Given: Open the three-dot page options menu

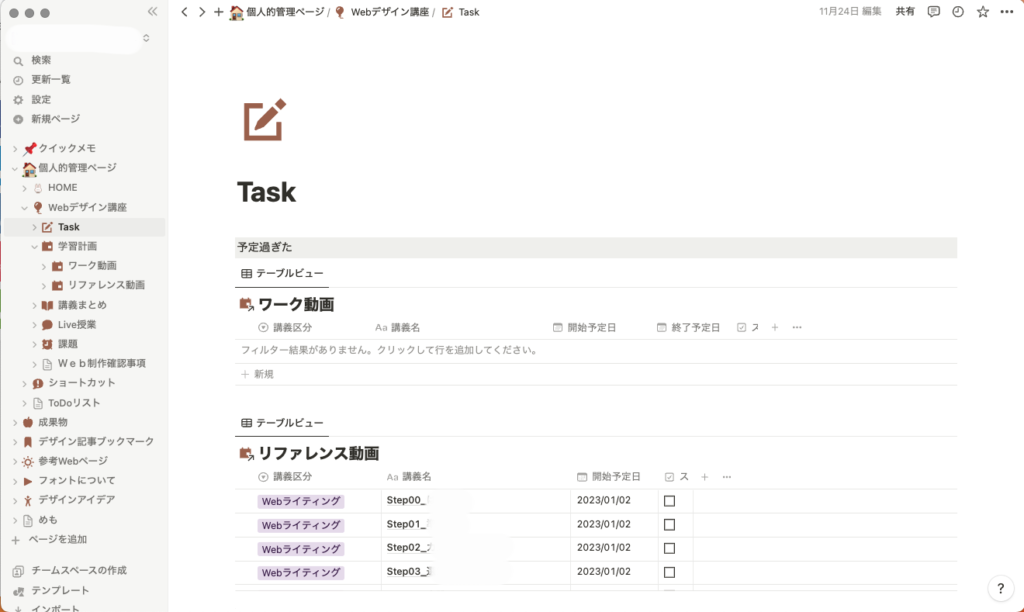Looking at the screenshot, I should pyautogui.click(x=1006, y=12).
